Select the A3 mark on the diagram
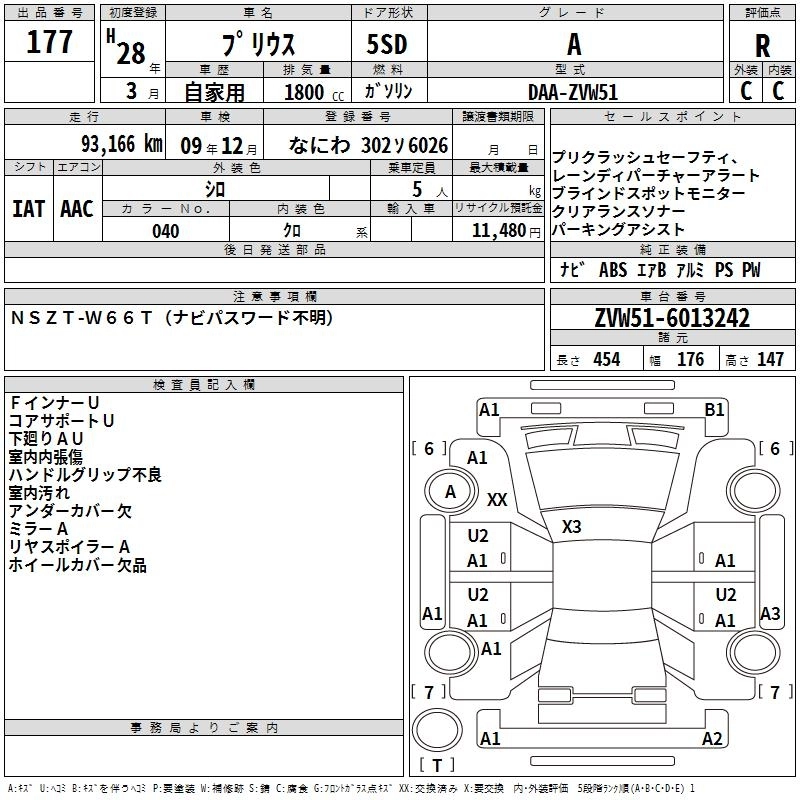800x800 pixels. [770, 614]
